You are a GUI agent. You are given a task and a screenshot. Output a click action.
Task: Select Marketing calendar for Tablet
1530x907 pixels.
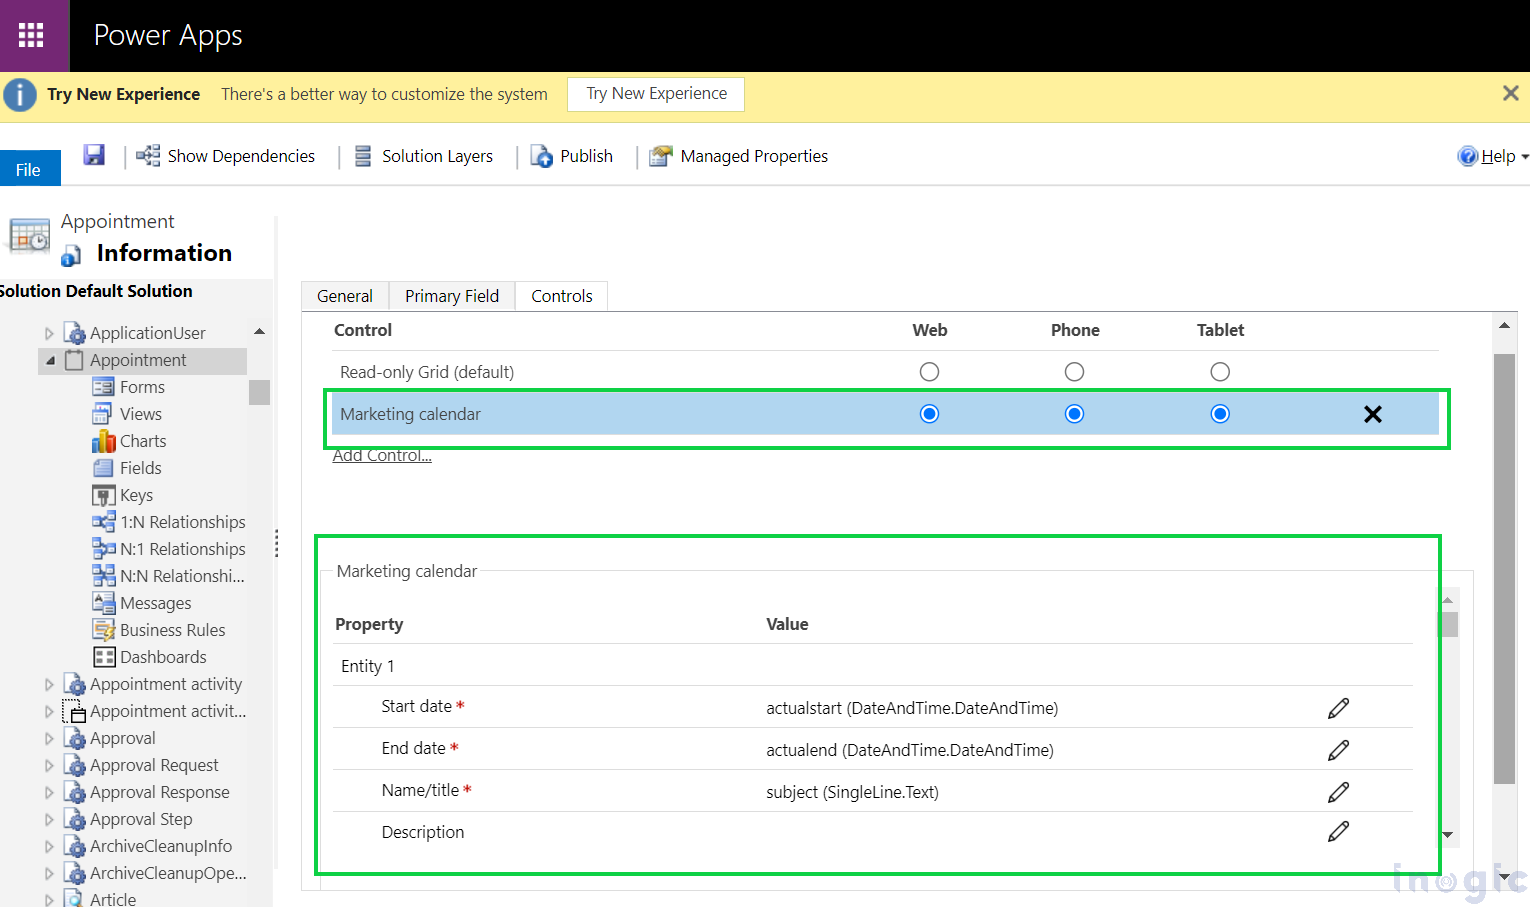click(1220, 414)
